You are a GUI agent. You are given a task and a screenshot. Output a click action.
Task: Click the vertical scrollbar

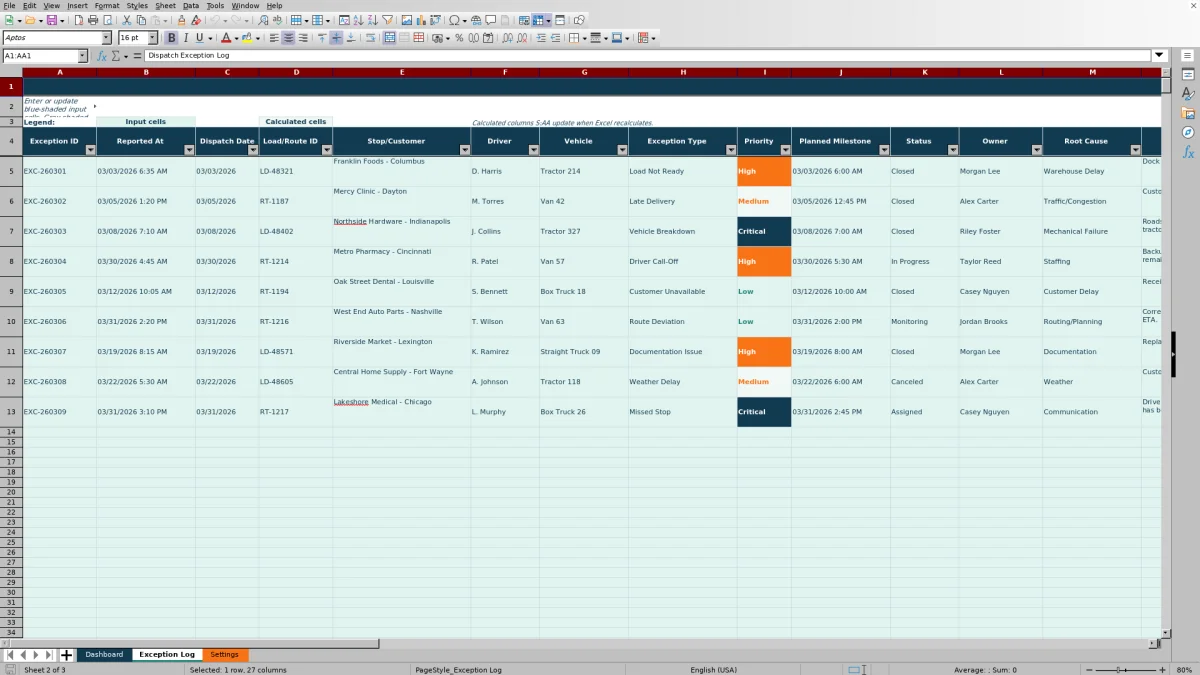(x=1166, y=350)
